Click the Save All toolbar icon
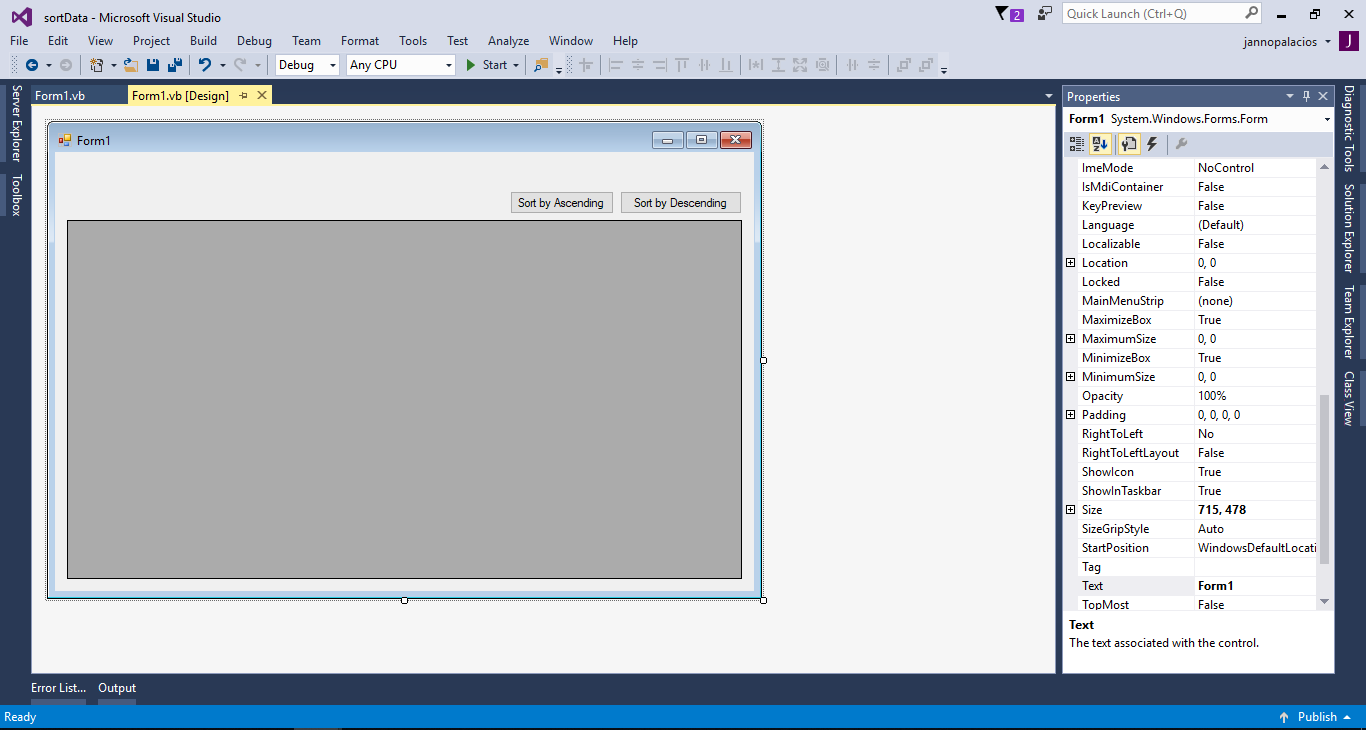The height and width of the screenshot is (730, 1366). click(x=175, y=65)
